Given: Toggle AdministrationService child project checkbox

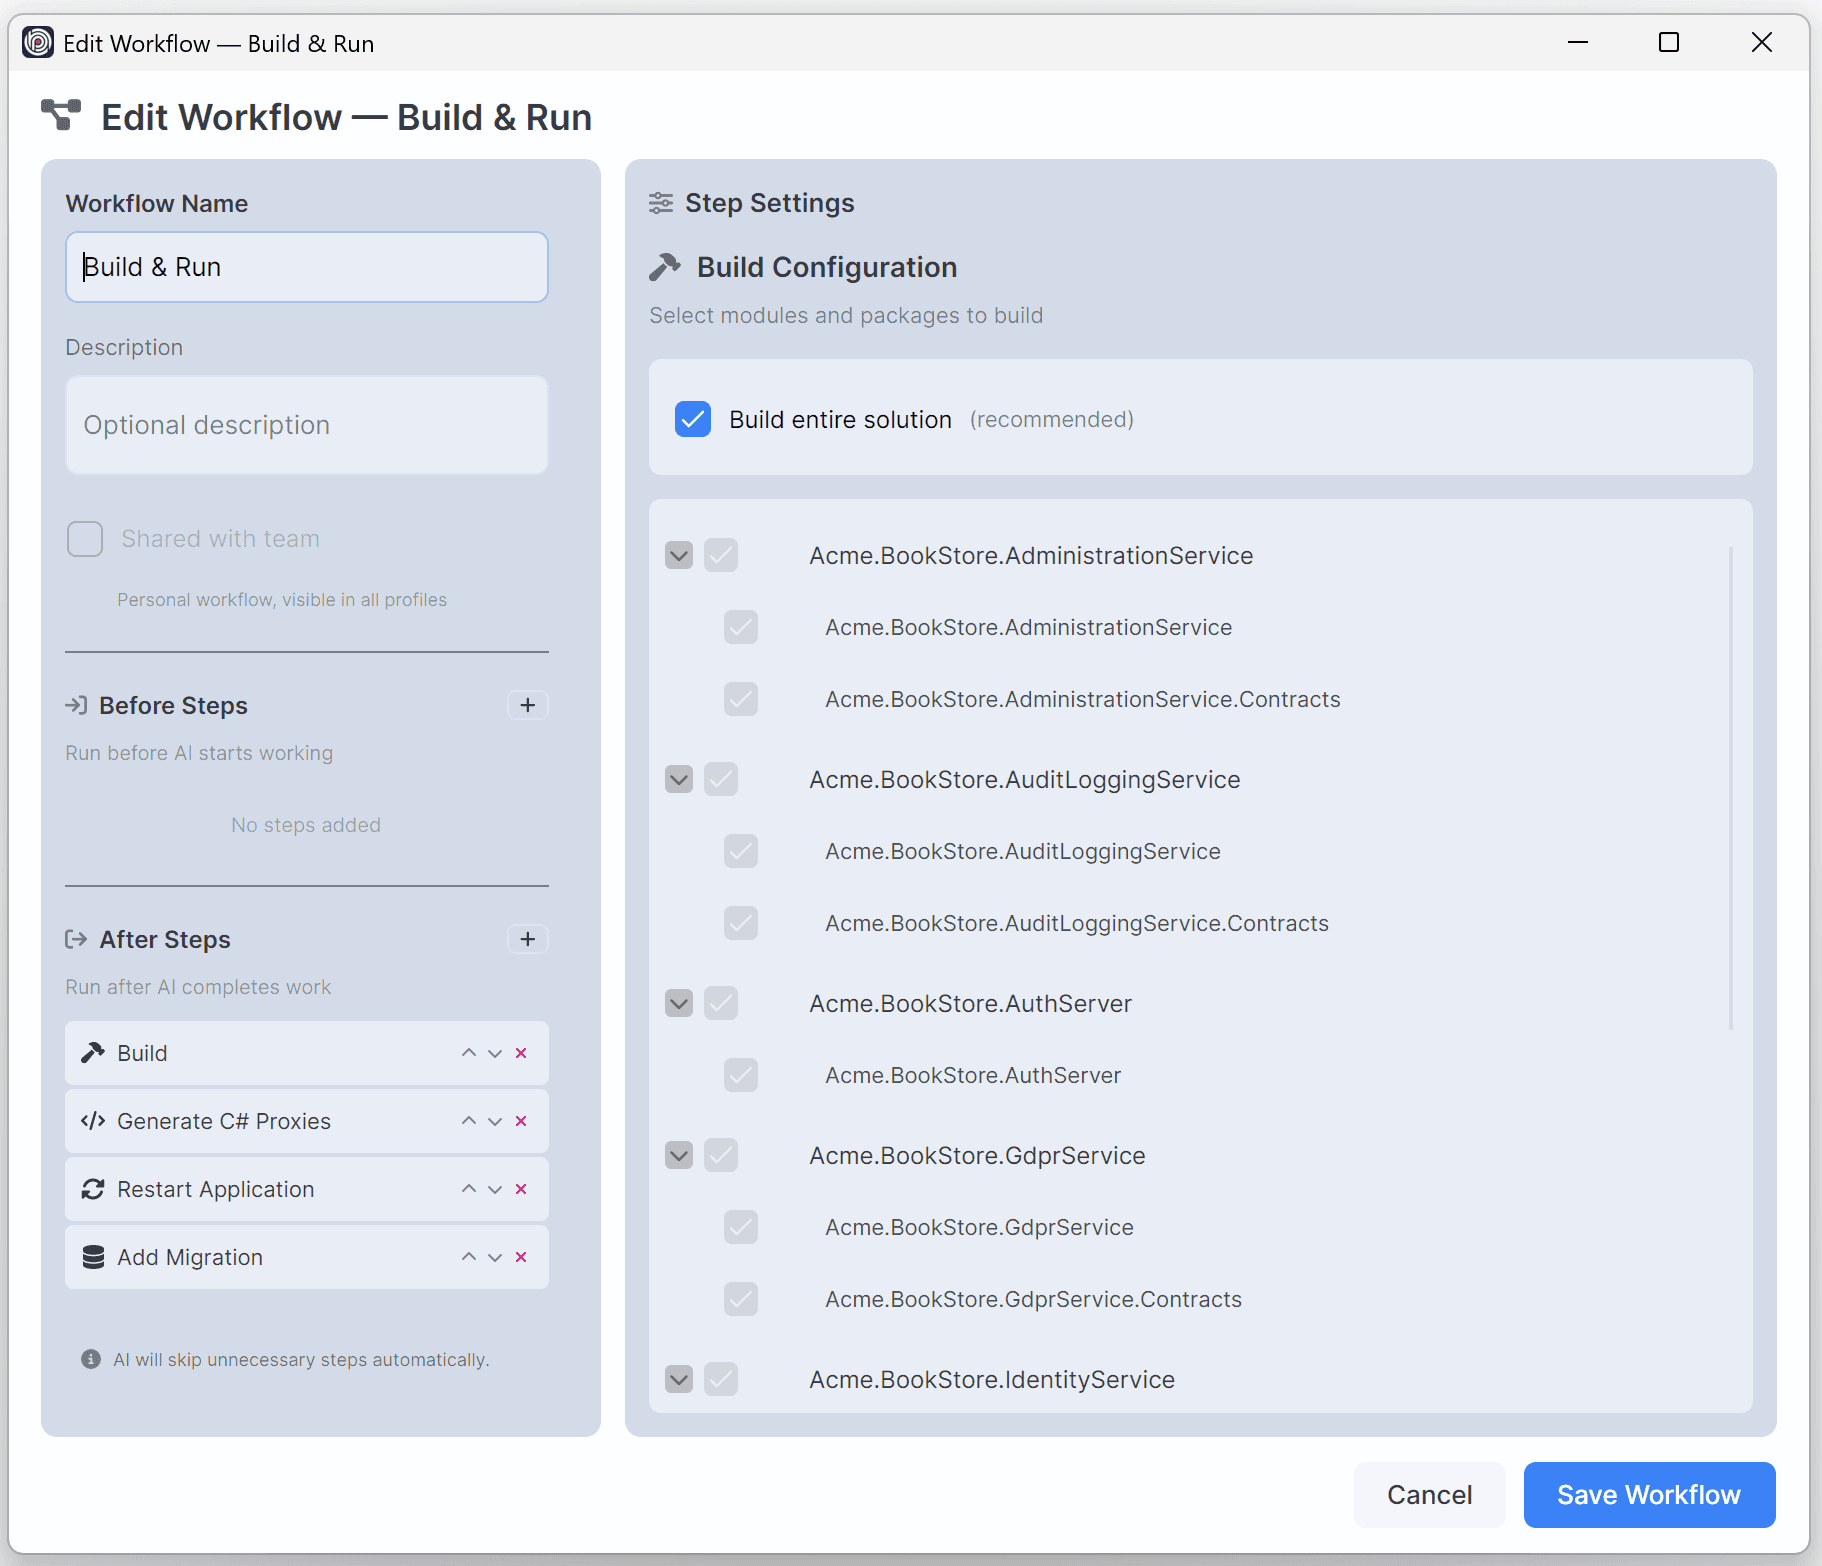Looking at the screenshot, I should pyautogui.click(x=741, y=627).
